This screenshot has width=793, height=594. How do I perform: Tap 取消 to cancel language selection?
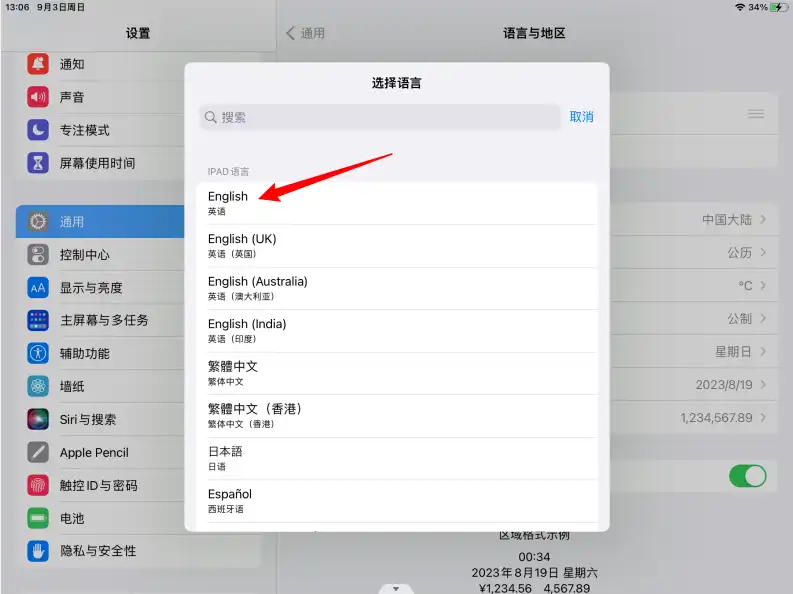point(581,117)
